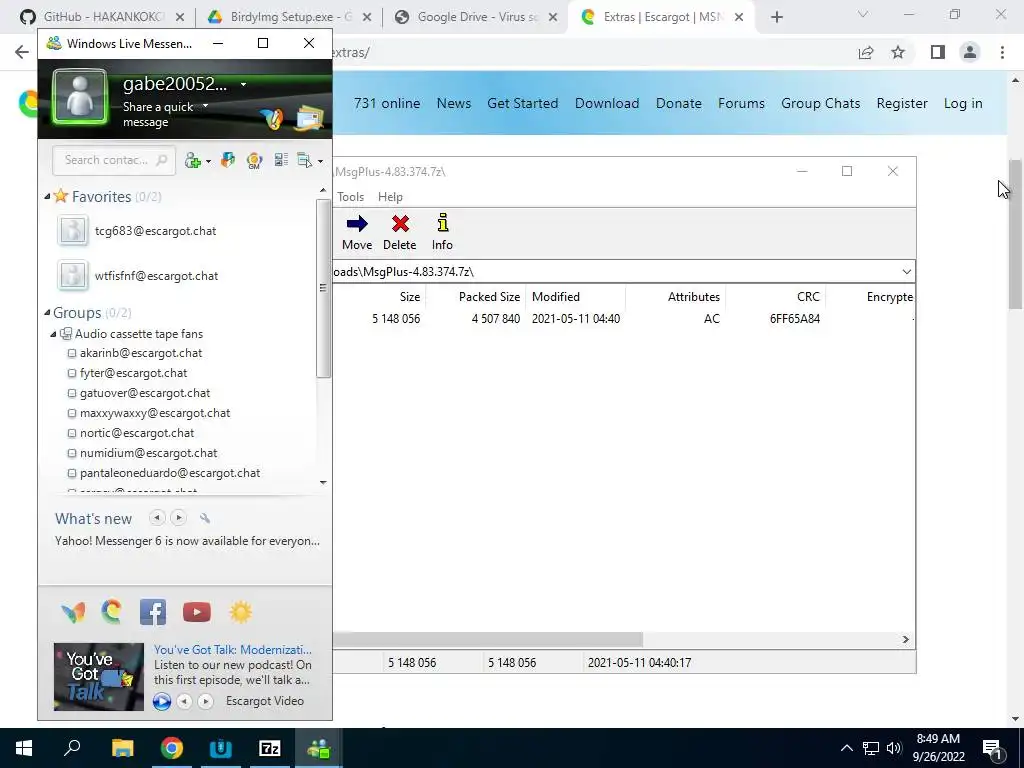Collapse the Favorites group

(x=47, y=197)
